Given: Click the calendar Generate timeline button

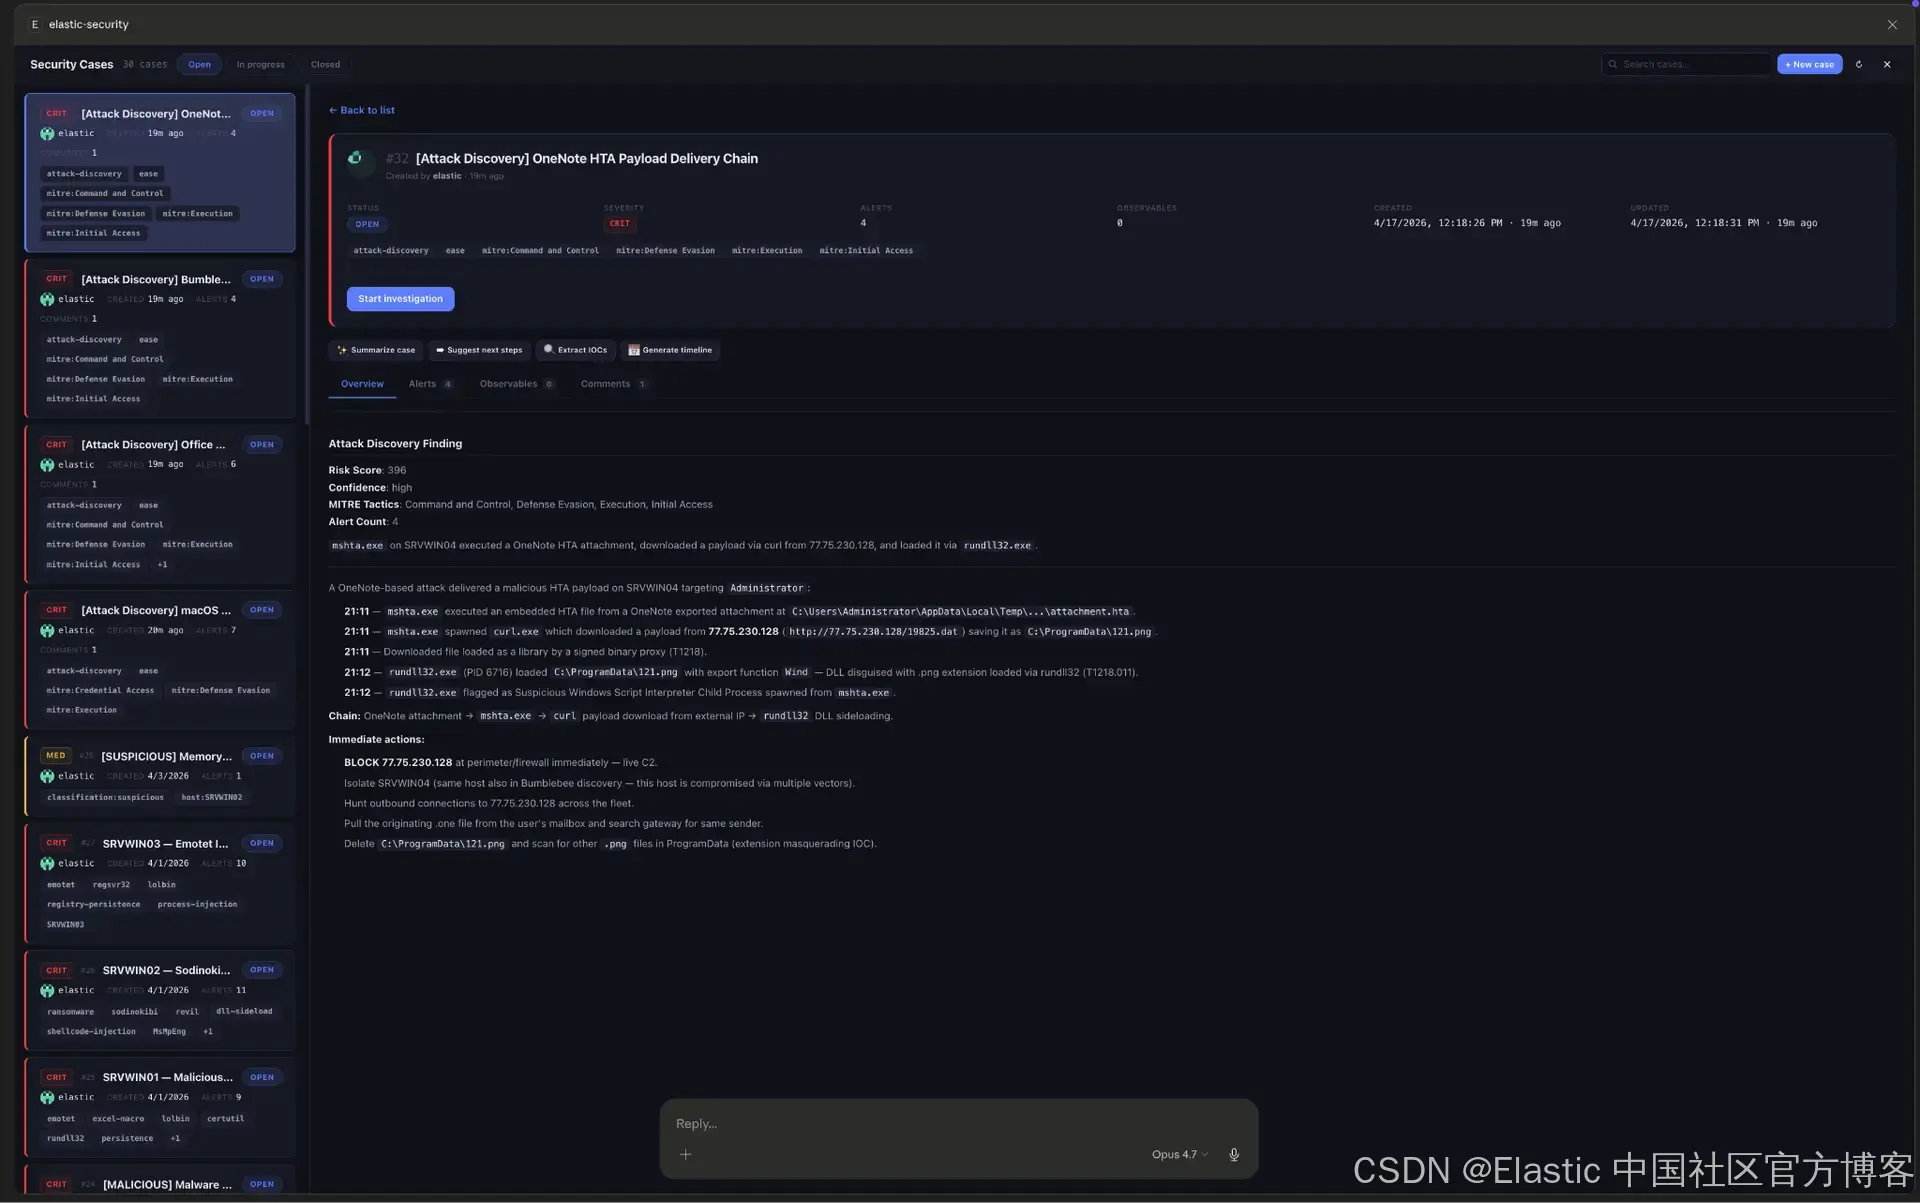Looking at the screenshot, I should [x=670, y=350].
